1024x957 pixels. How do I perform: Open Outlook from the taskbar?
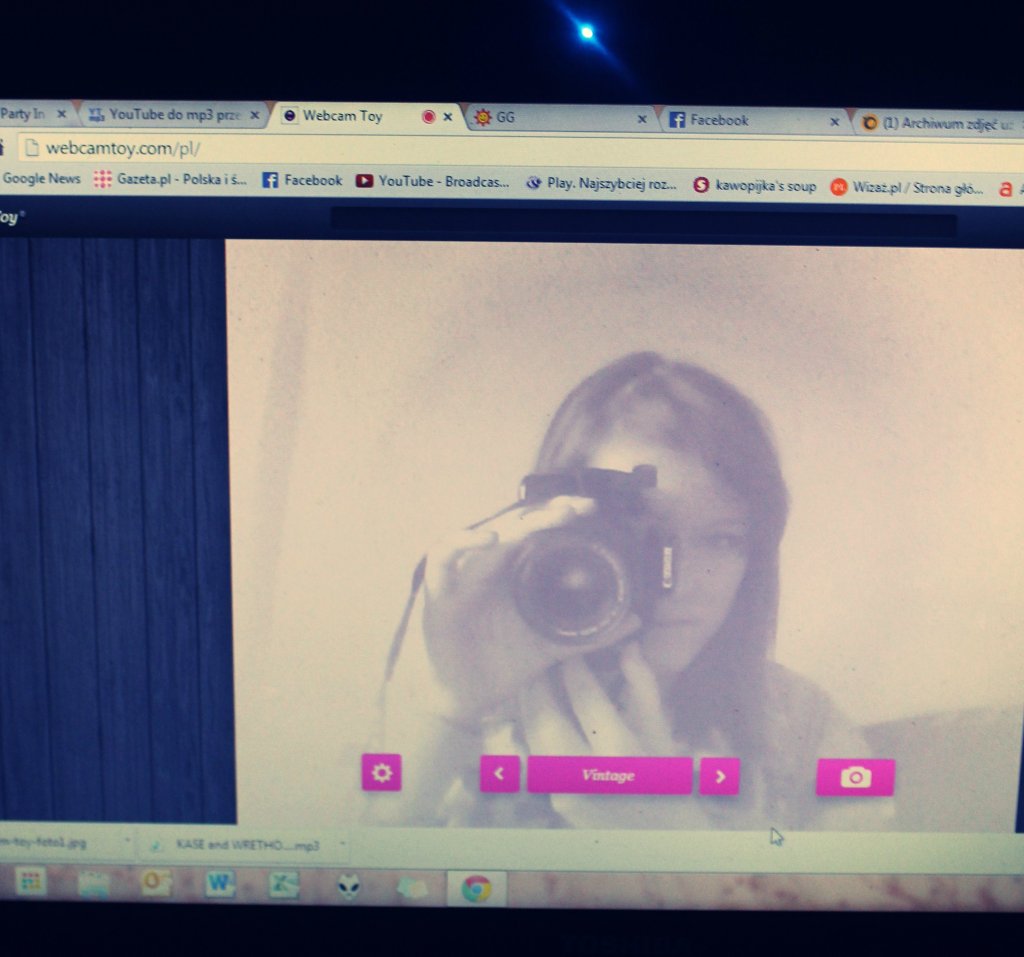[155, 883]
